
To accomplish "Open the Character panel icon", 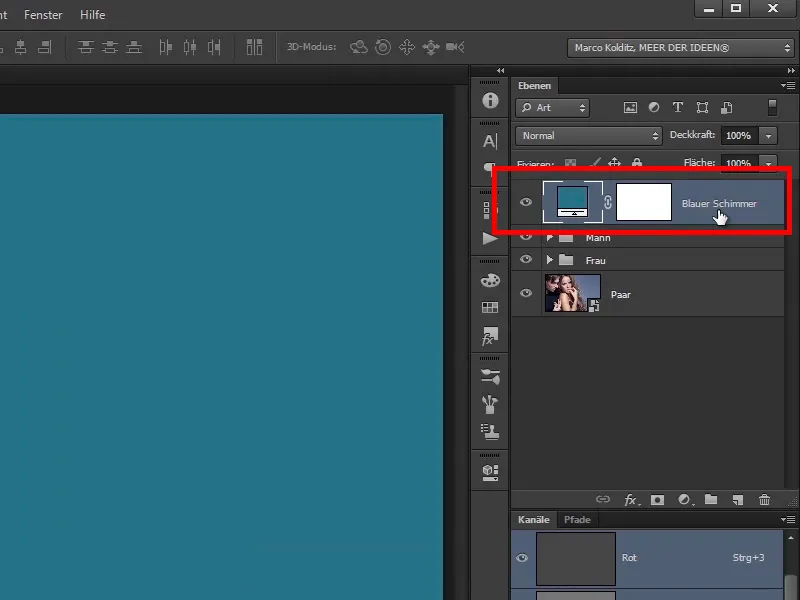I will [x=490, y=141].
